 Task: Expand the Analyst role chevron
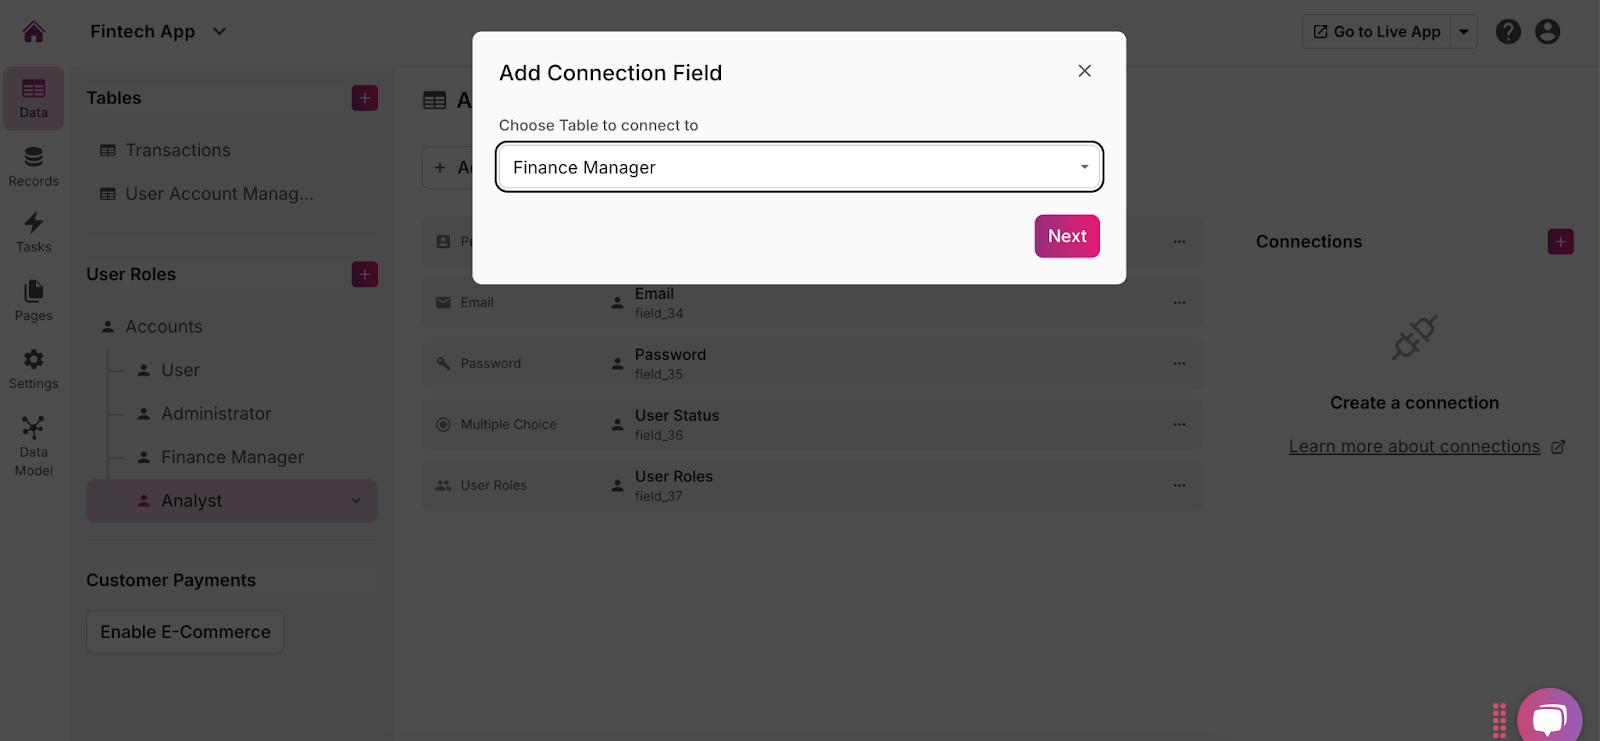[356, 501]
